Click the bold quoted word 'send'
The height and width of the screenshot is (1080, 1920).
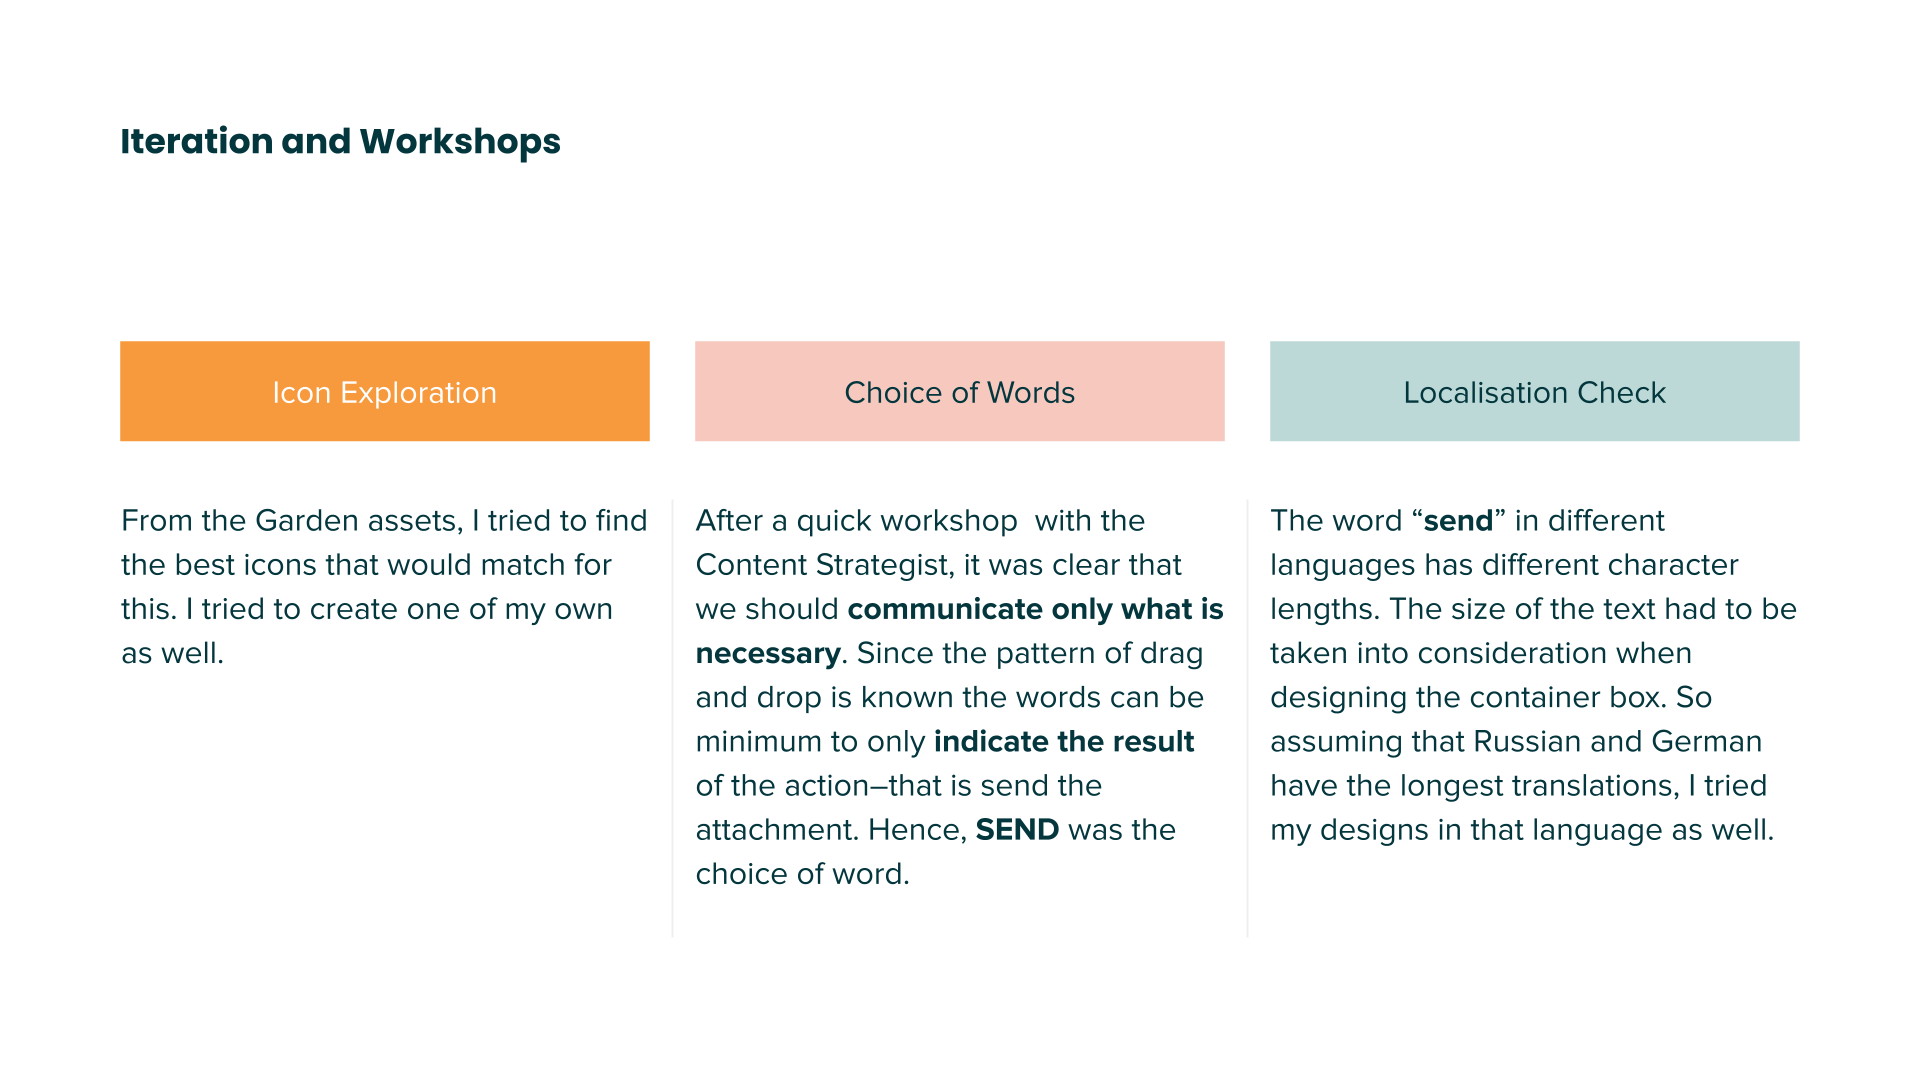[x=1458, y=520]
